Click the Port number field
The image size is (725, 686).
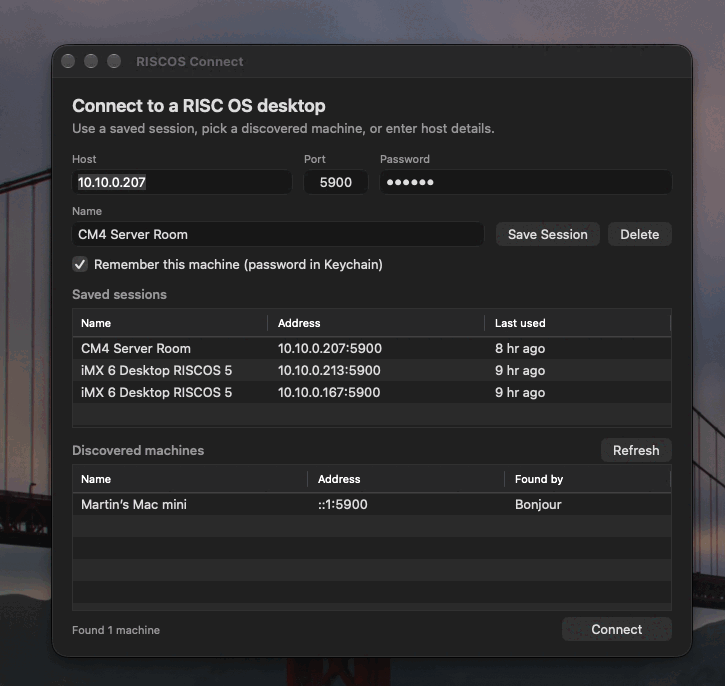[336, 182]
